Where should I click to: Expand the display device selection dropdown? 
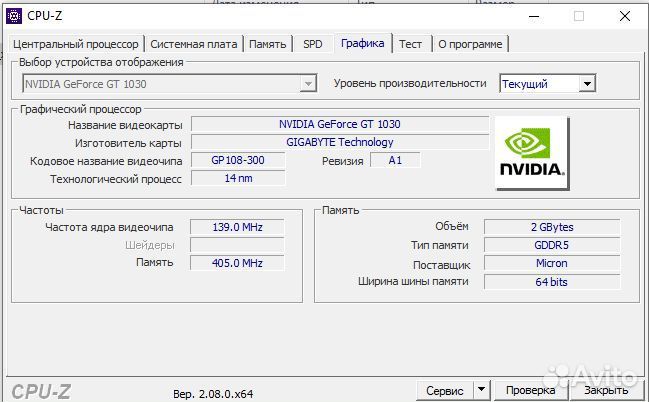click(x=308, y=84)
